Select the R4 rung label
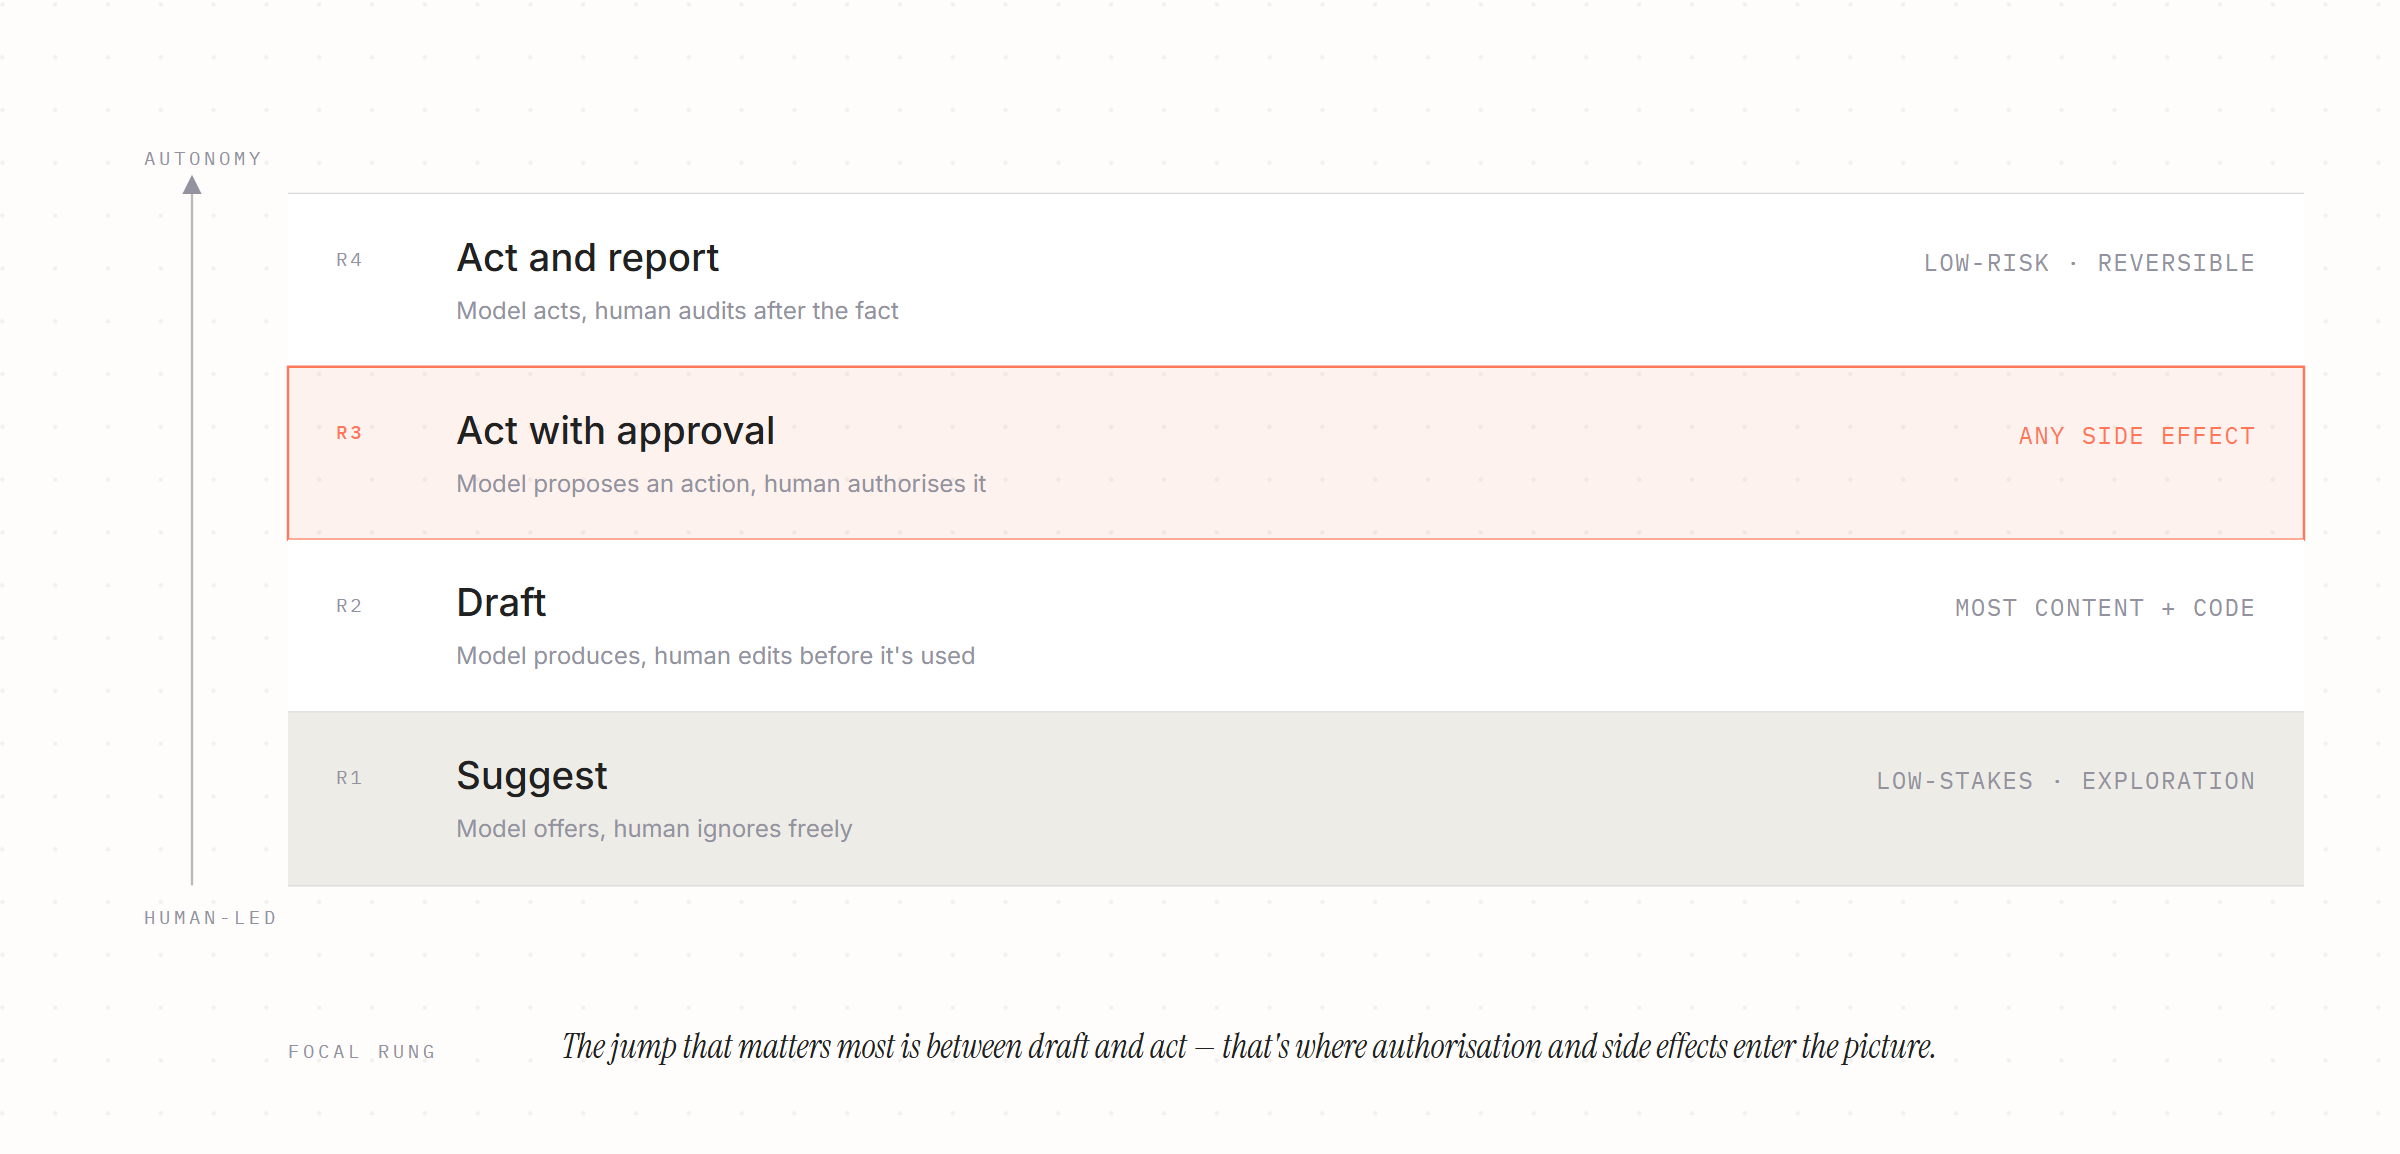2400x1154 pixels. 349,260
